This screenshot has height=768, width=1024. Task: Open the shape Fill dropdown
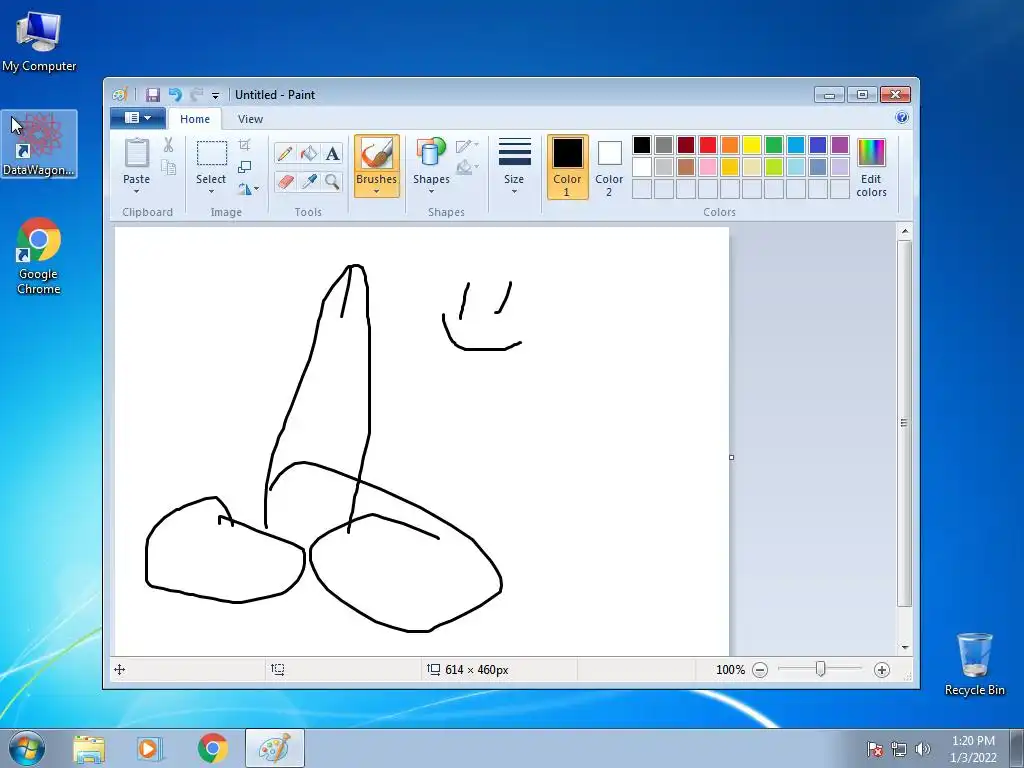(x=467, y=168)
